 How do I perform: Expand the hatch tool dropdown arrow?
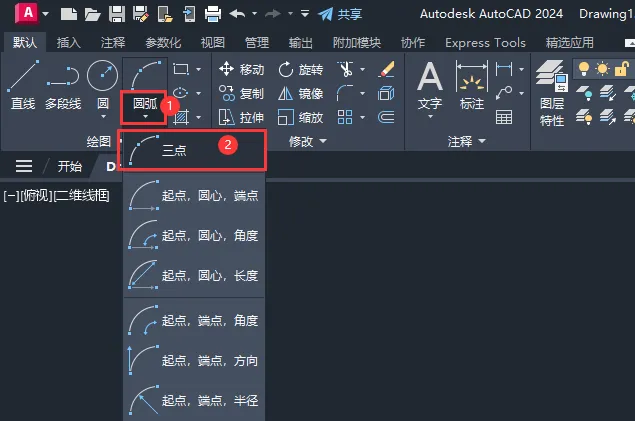click(x=198, y=117)
